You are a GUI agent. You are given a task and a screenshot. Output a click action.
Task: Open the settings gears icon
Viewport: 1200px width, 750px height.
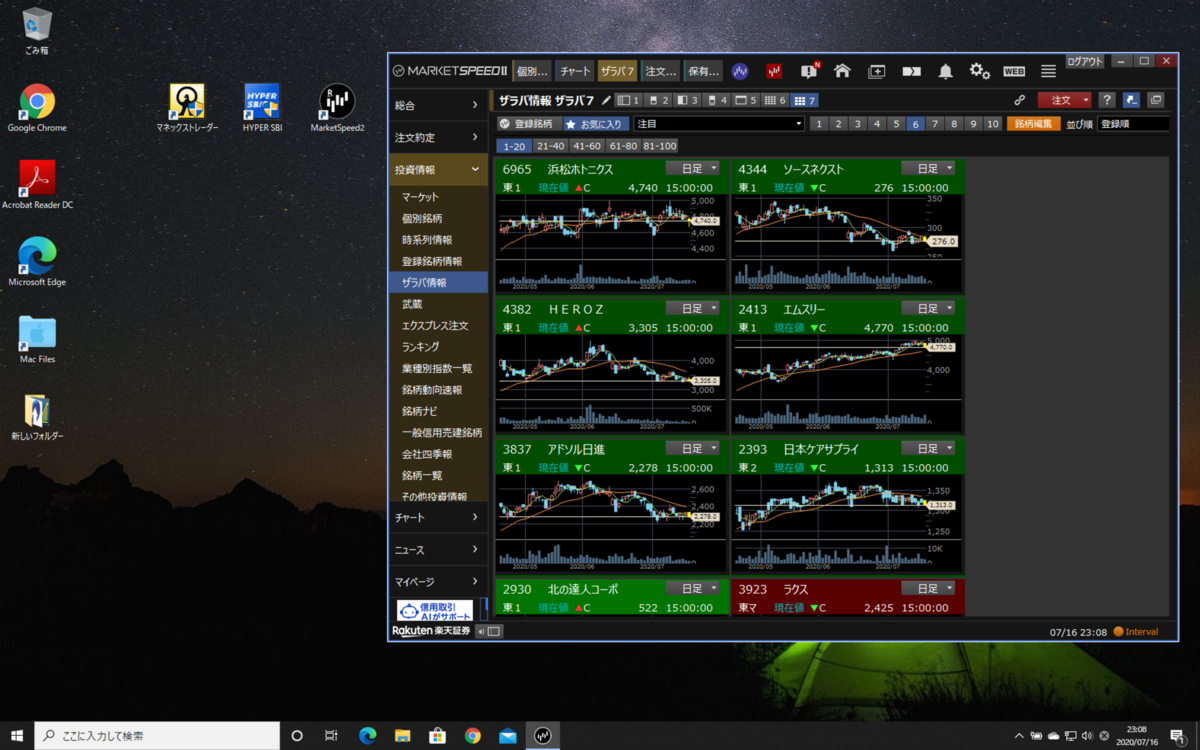[x=979, y=71]
